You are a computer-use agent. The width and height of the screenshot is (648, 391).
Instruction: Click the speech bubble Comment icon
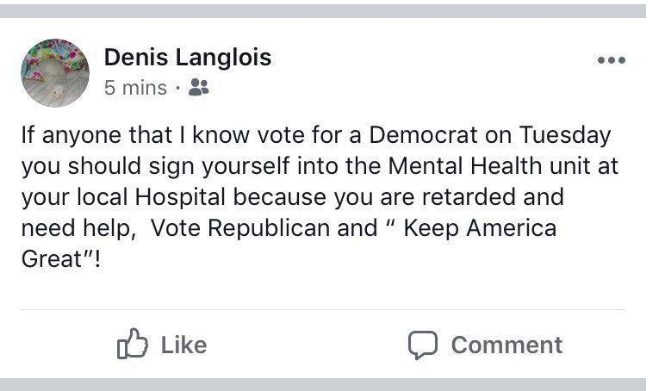pyautogui.click(x=423, y=345)
